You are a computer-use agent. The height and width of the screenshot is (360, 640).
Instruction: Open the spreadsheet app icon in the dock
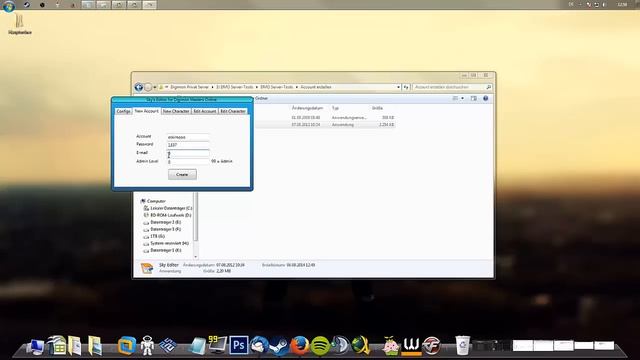point(57,345)
